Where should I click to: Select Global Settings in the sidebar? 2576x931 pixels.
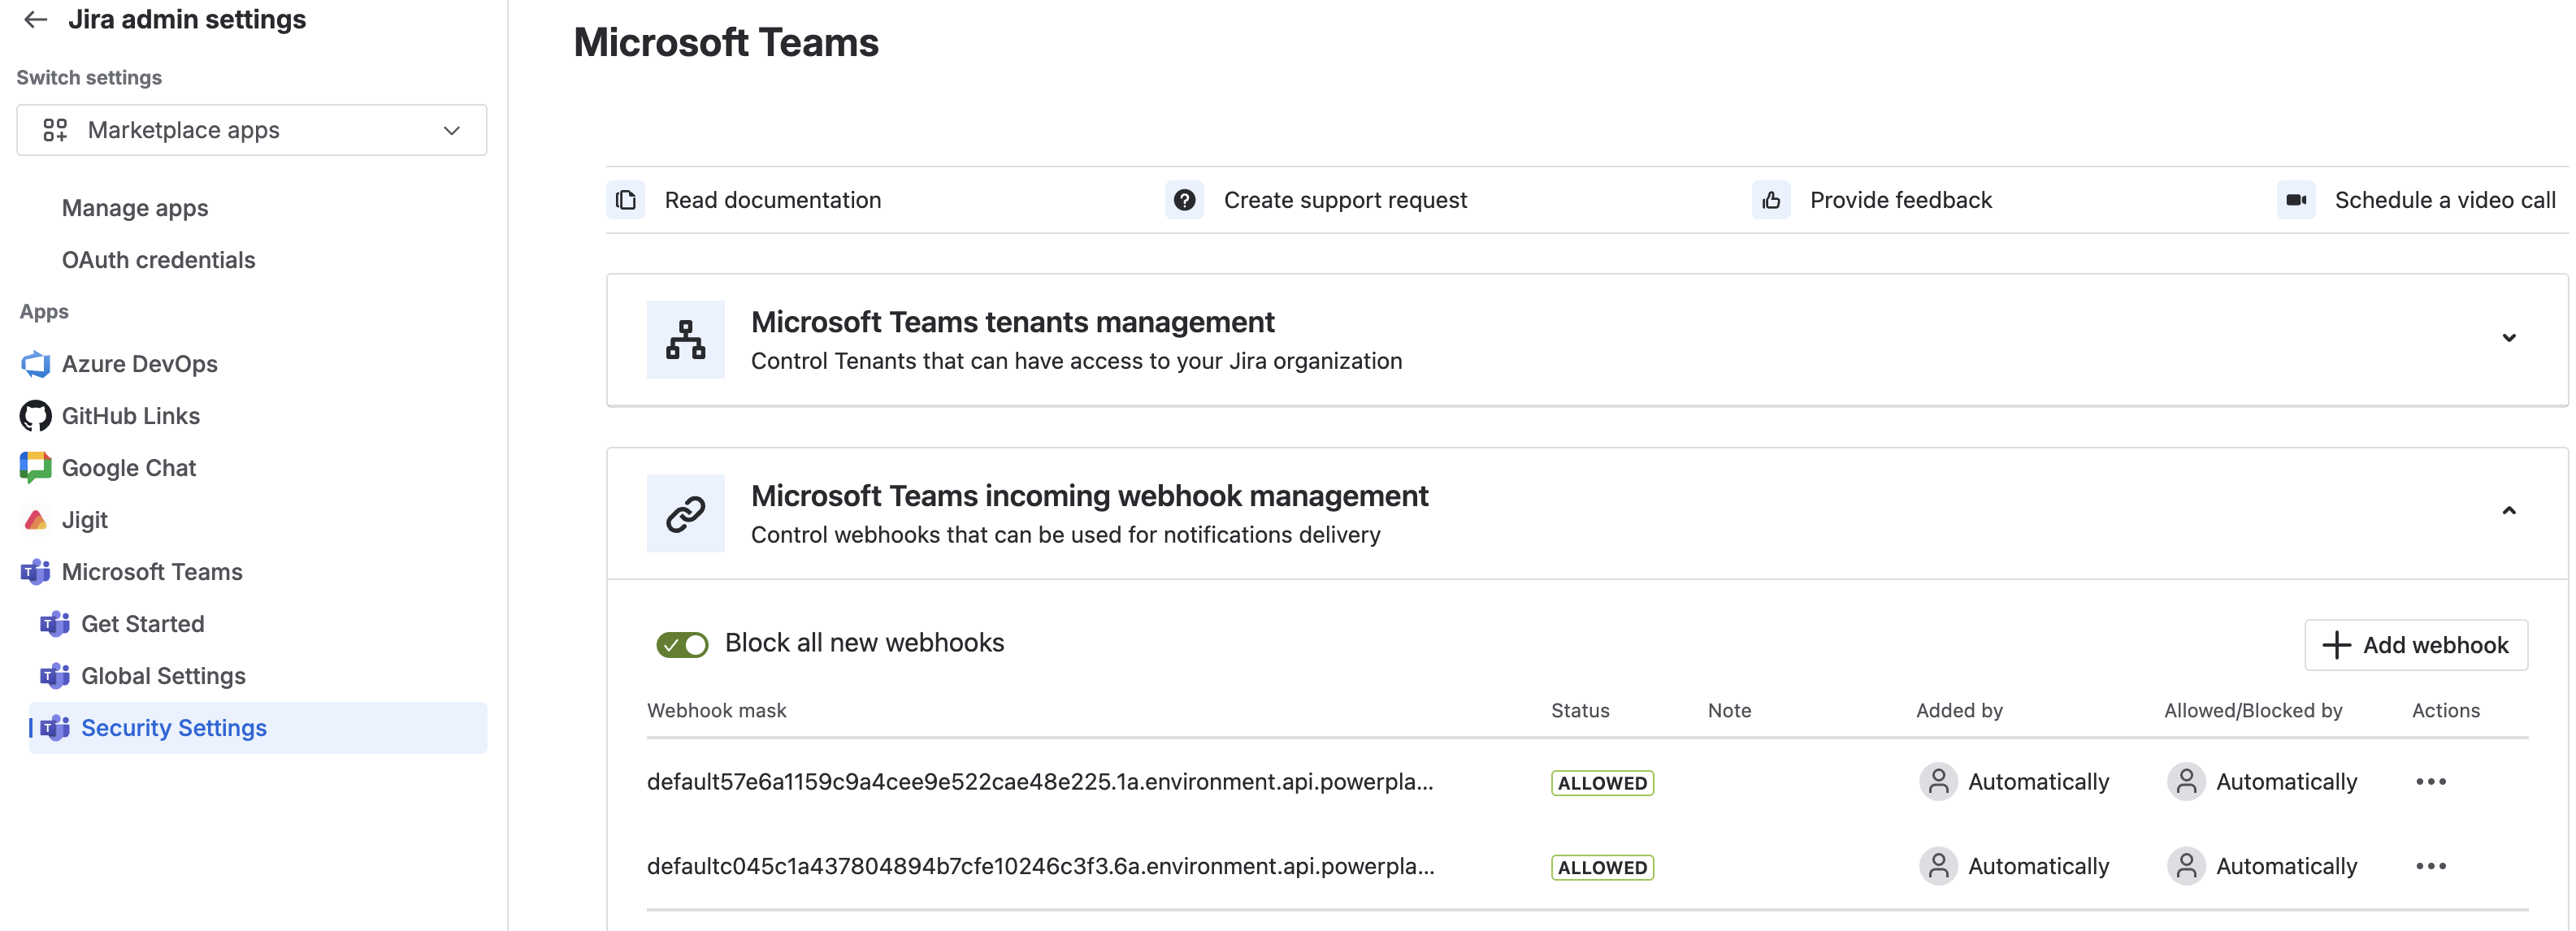[x=163, y=676]
